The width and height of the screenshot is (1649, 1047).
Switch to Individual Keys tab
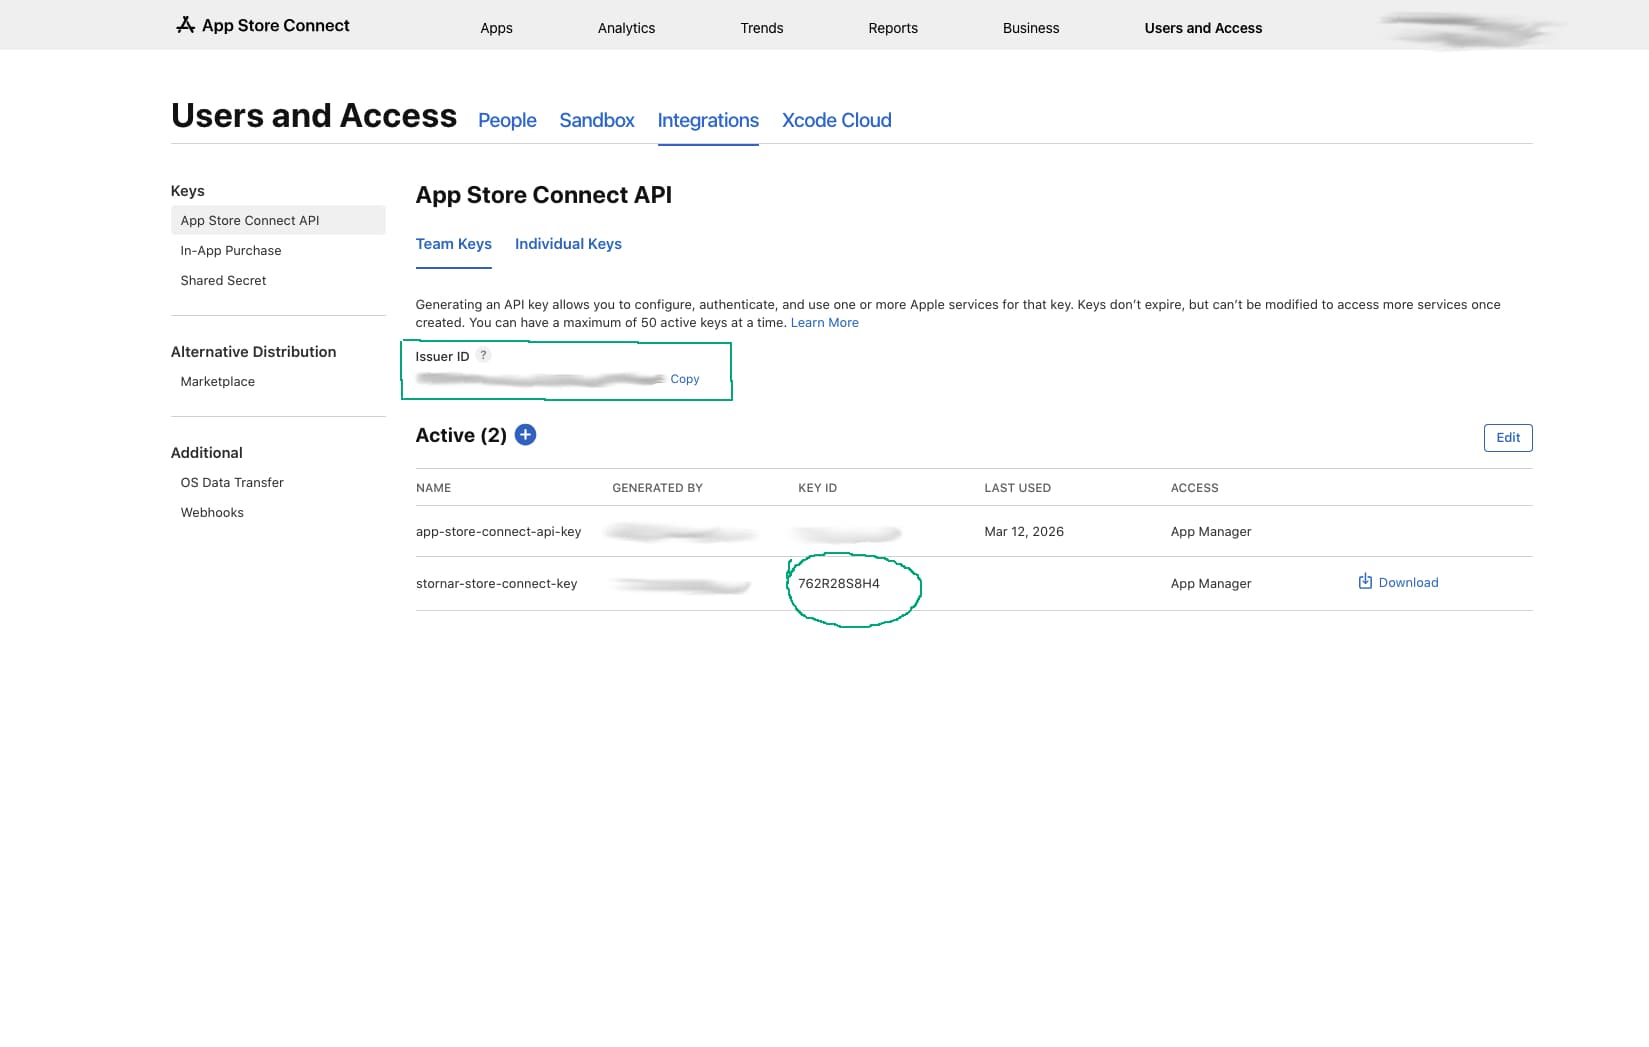tap(568, 244)
